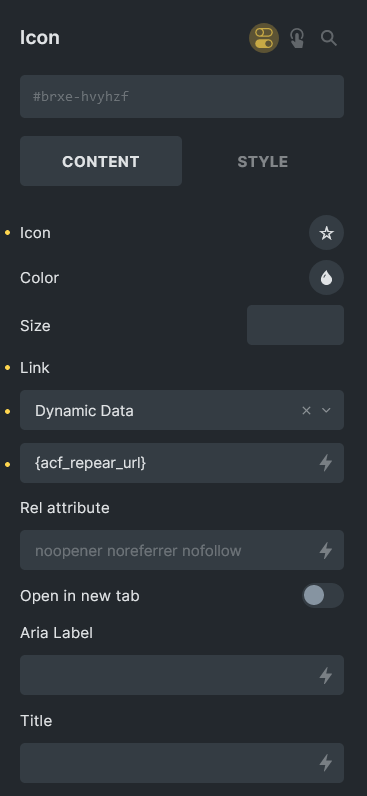Open the star icon picker
The image size is (367, 796).
point(326,233)
